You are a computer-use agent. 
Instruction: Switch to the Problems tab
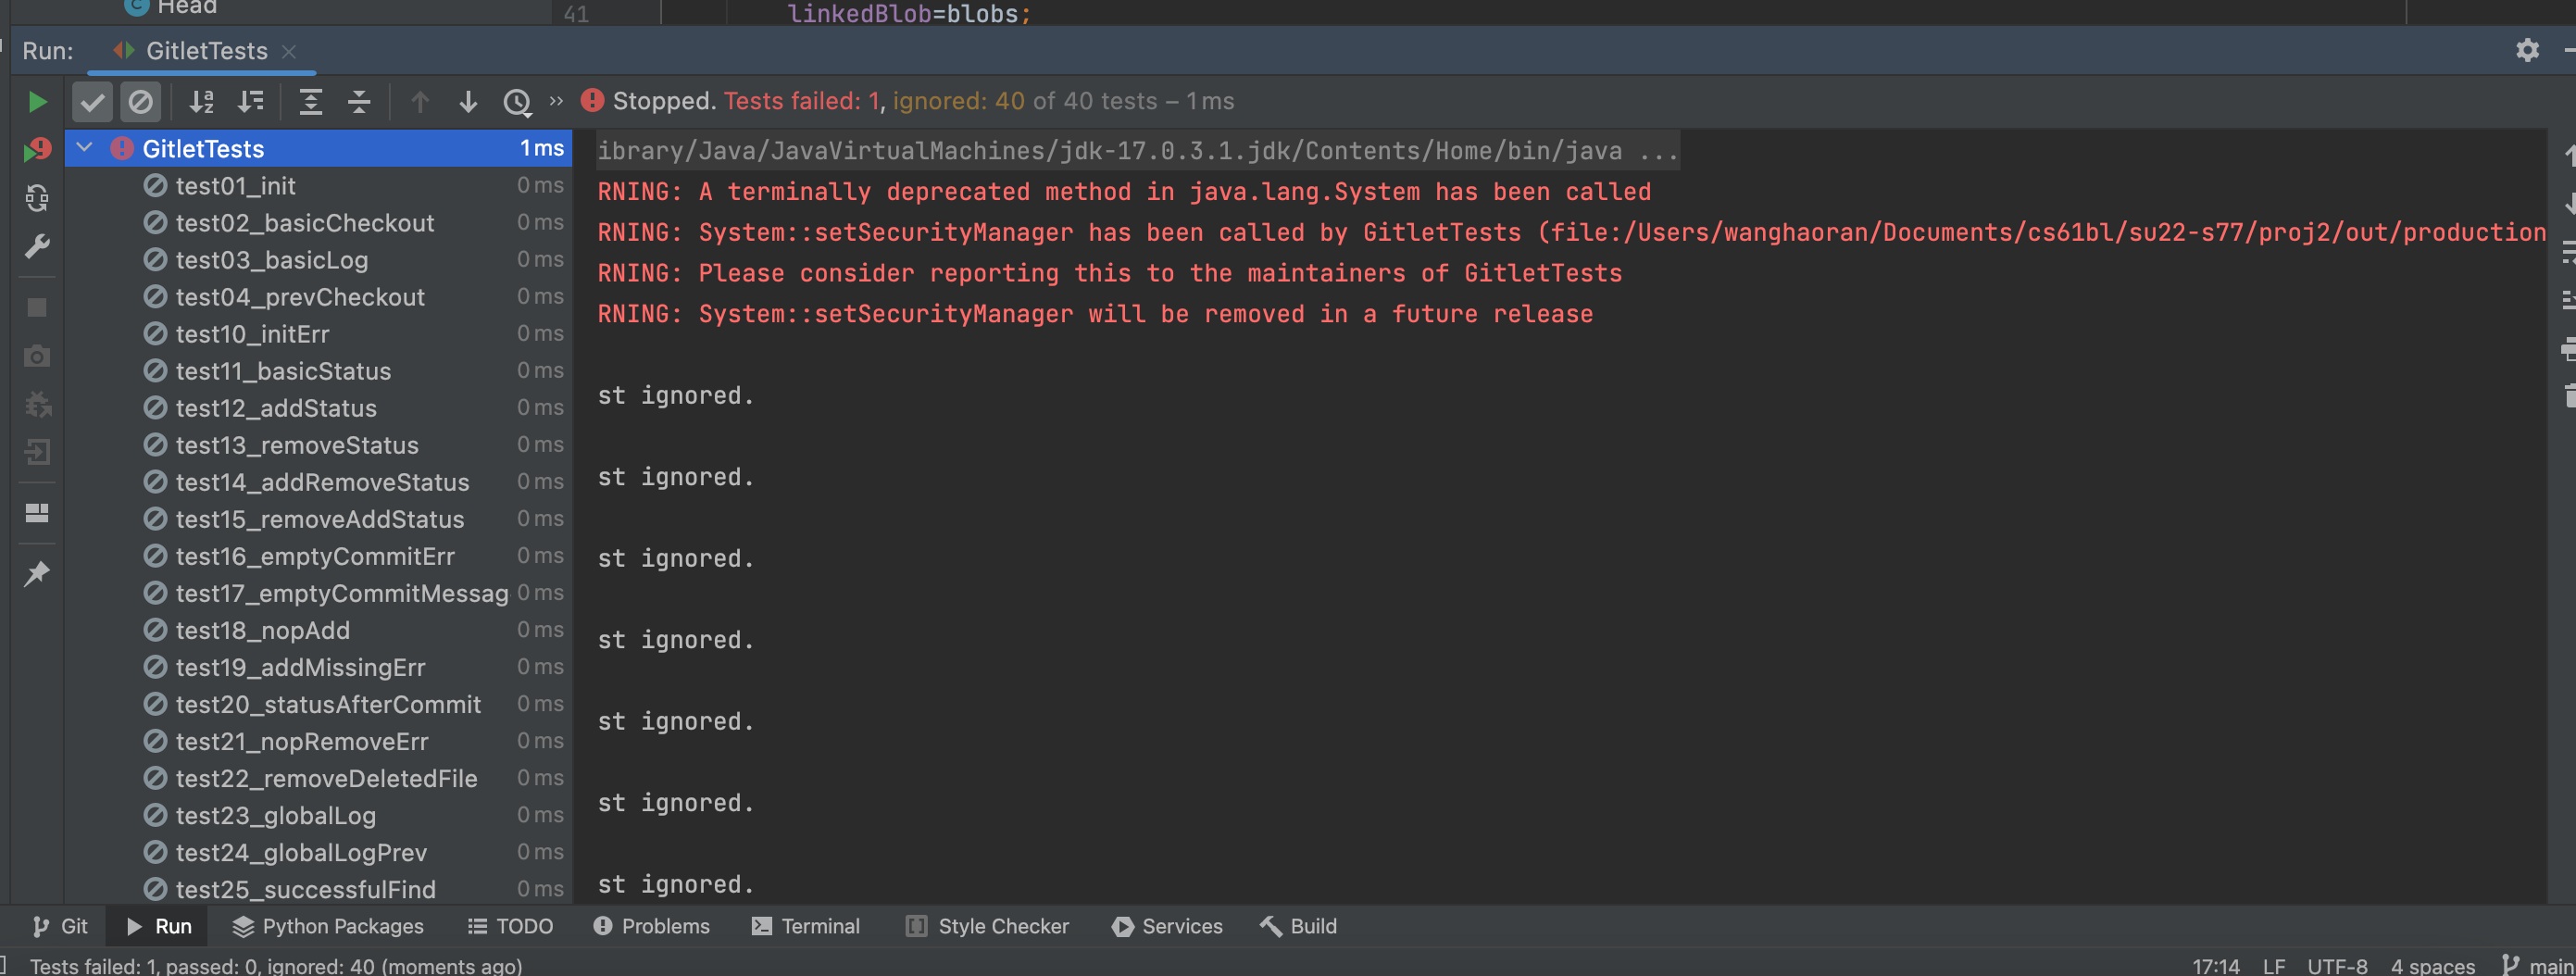(x=651, y=926)
